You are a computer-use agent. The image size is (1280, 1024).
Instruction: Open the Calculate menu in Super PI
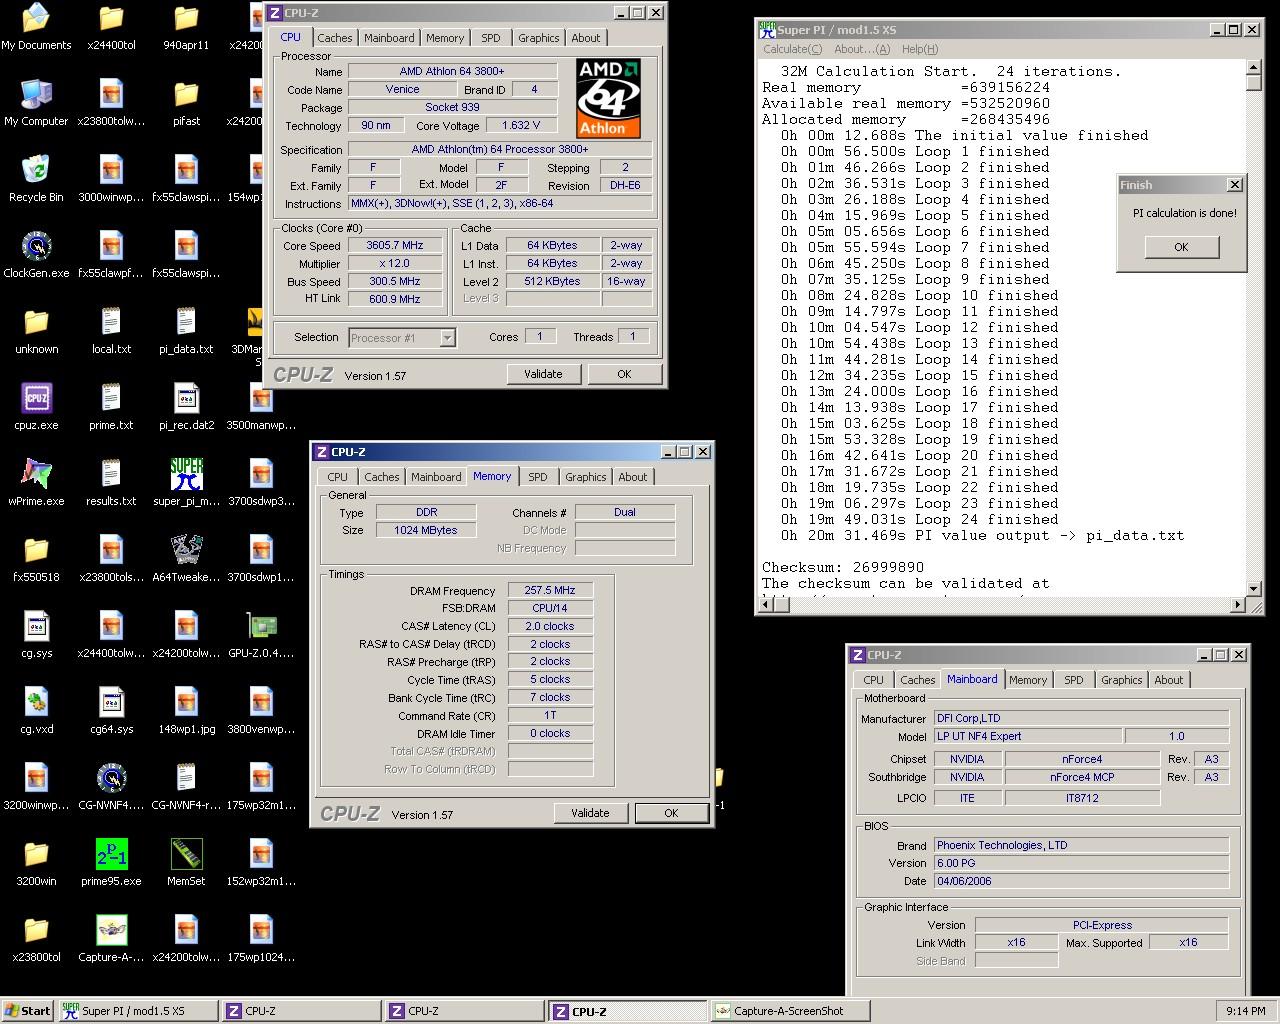click(x=792, y=49)
